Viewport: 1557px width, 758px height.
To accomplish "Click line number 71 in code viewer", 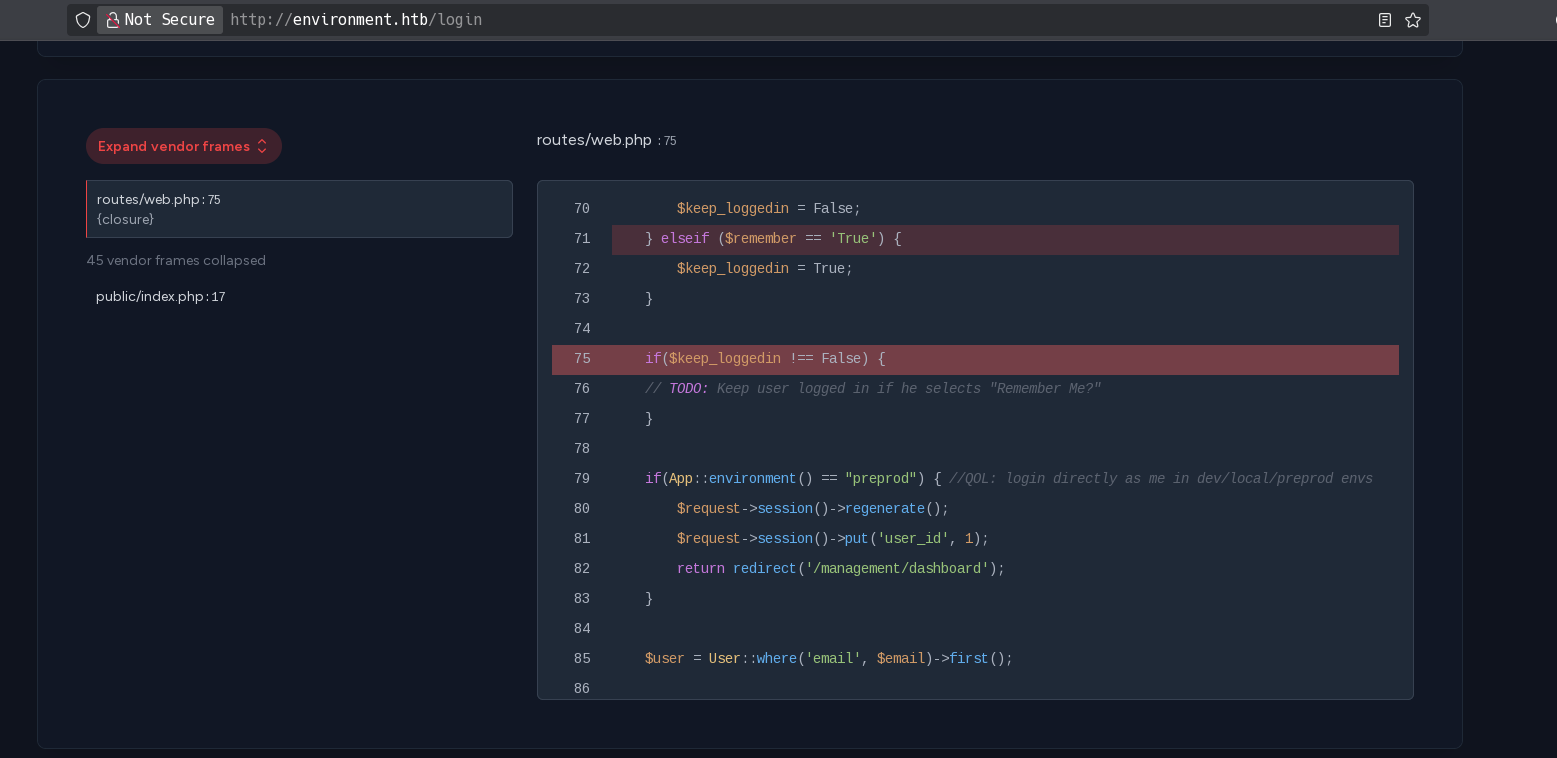I will [582, 239].
